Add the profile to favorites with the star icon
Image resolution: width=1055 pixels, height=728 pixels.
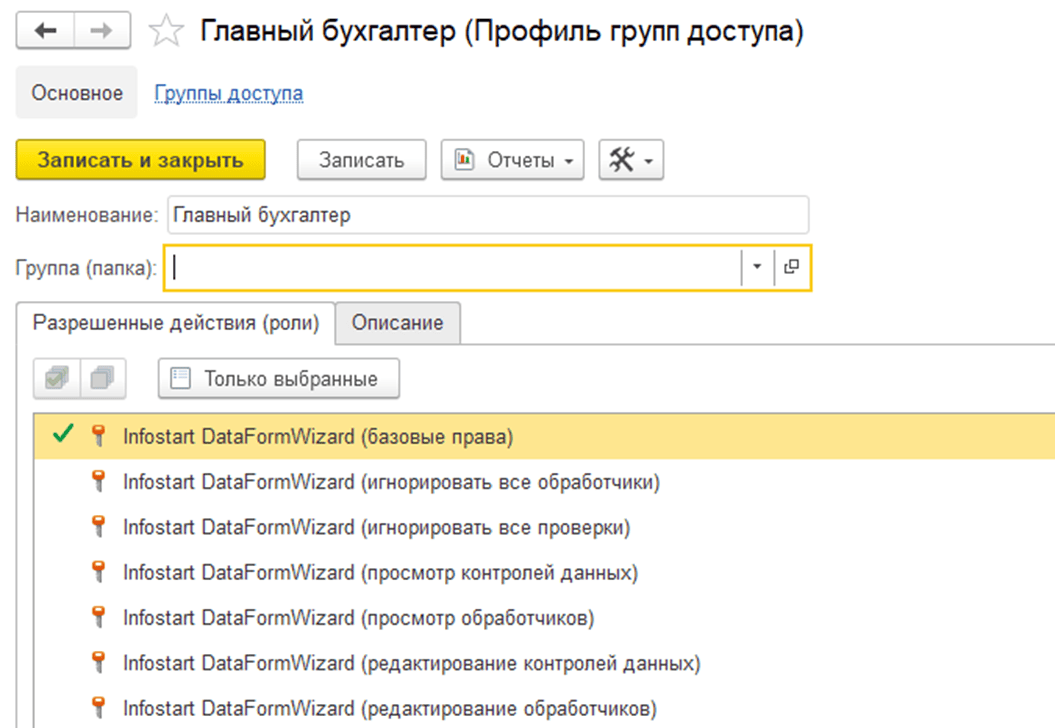(166, 31)
